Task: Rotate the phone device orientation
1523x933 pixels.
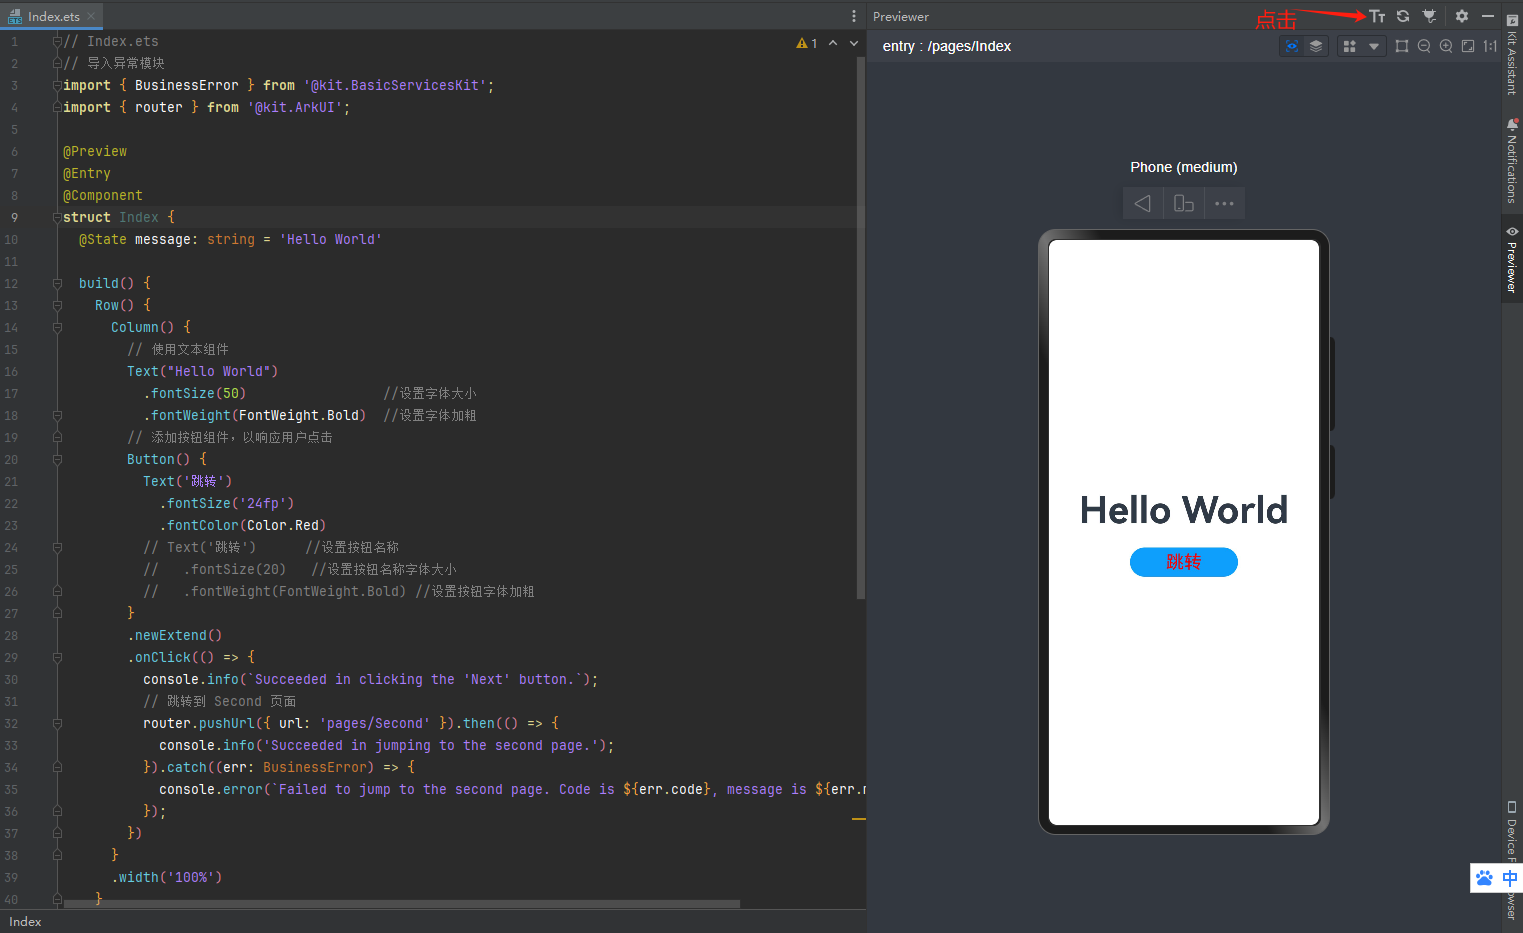Action: (1184, 203)
